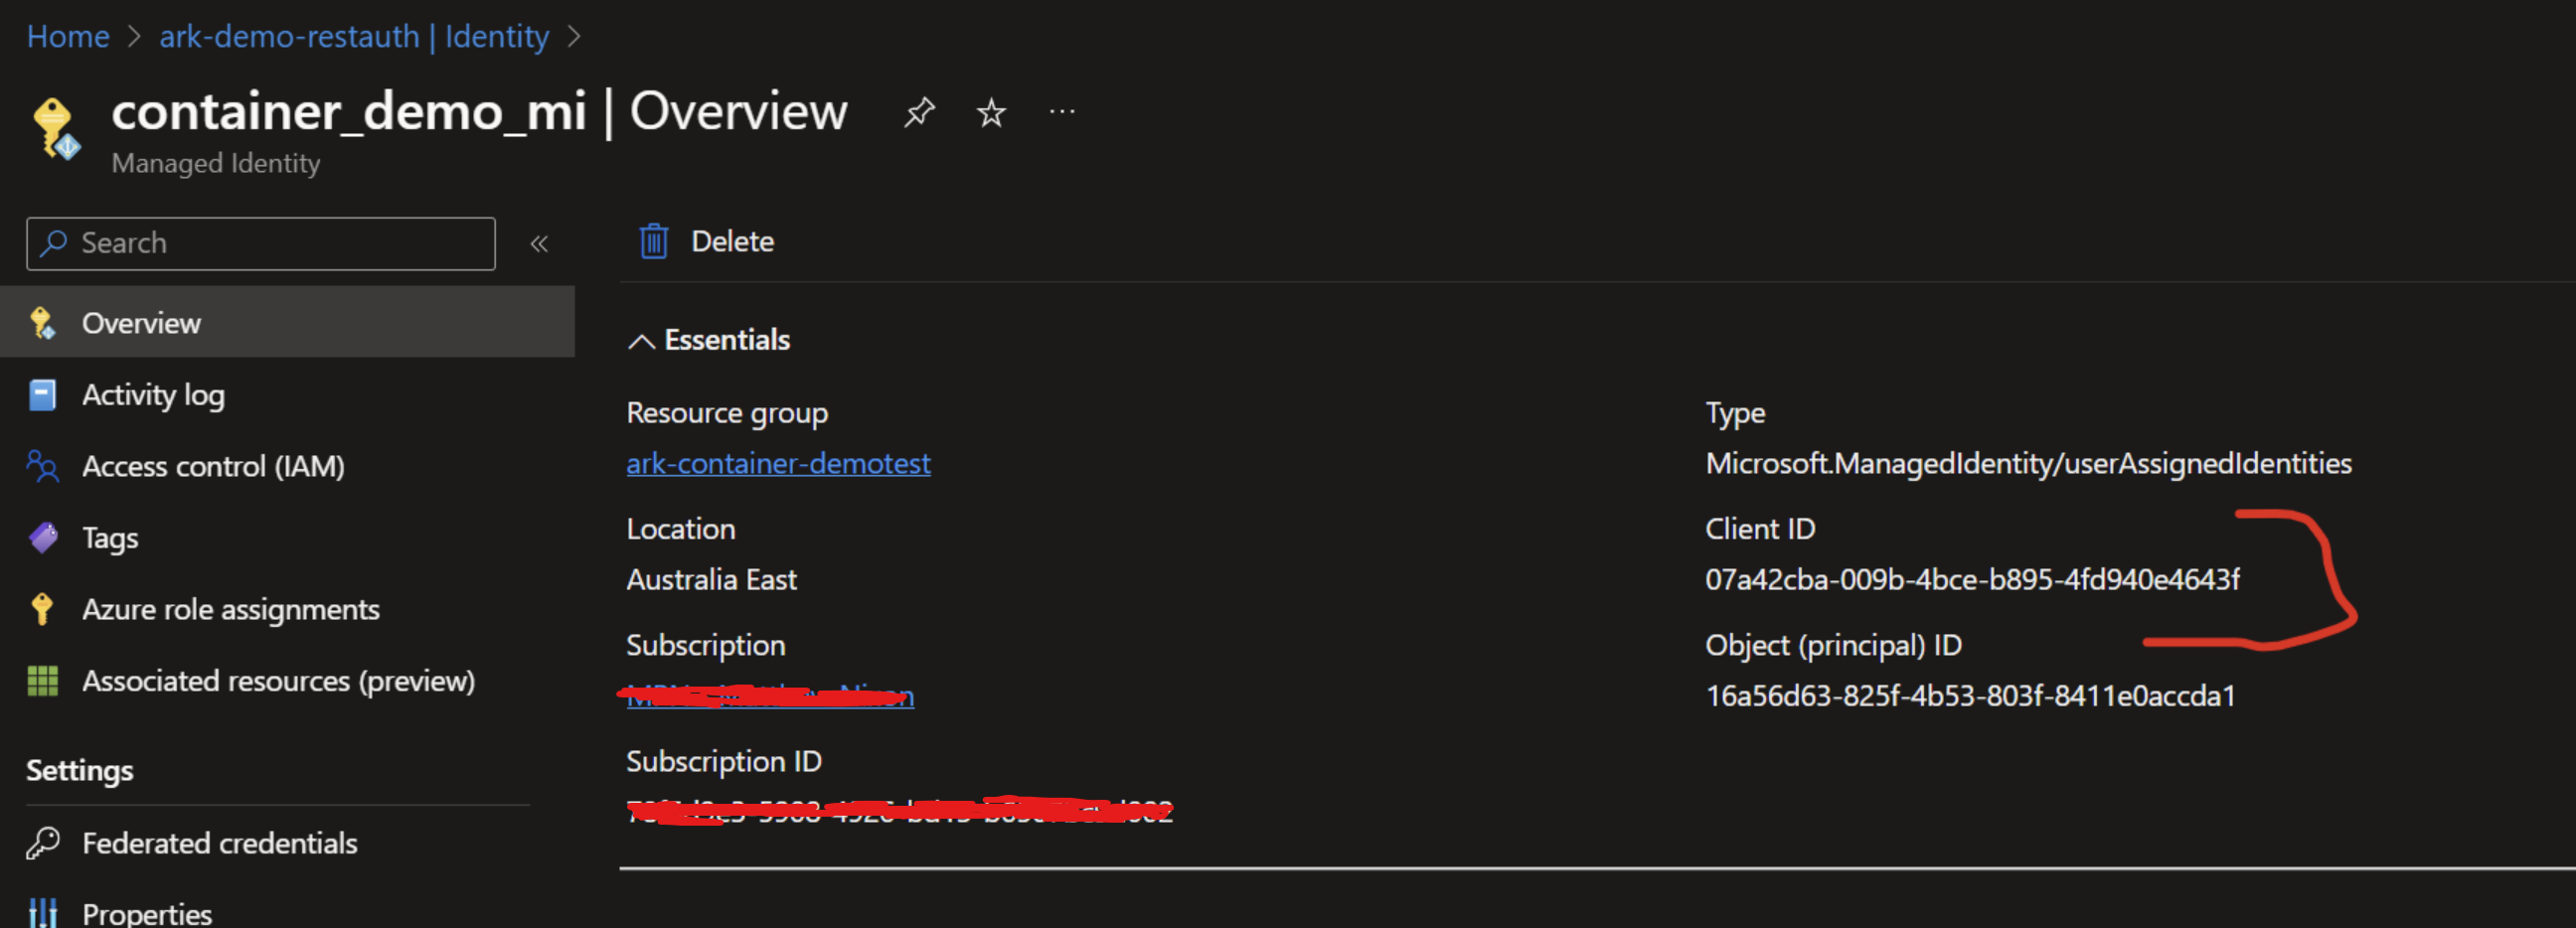The image size is (2576, 928).
Task: Toggle the search bar magnifier icon
Action: point(52,243)
